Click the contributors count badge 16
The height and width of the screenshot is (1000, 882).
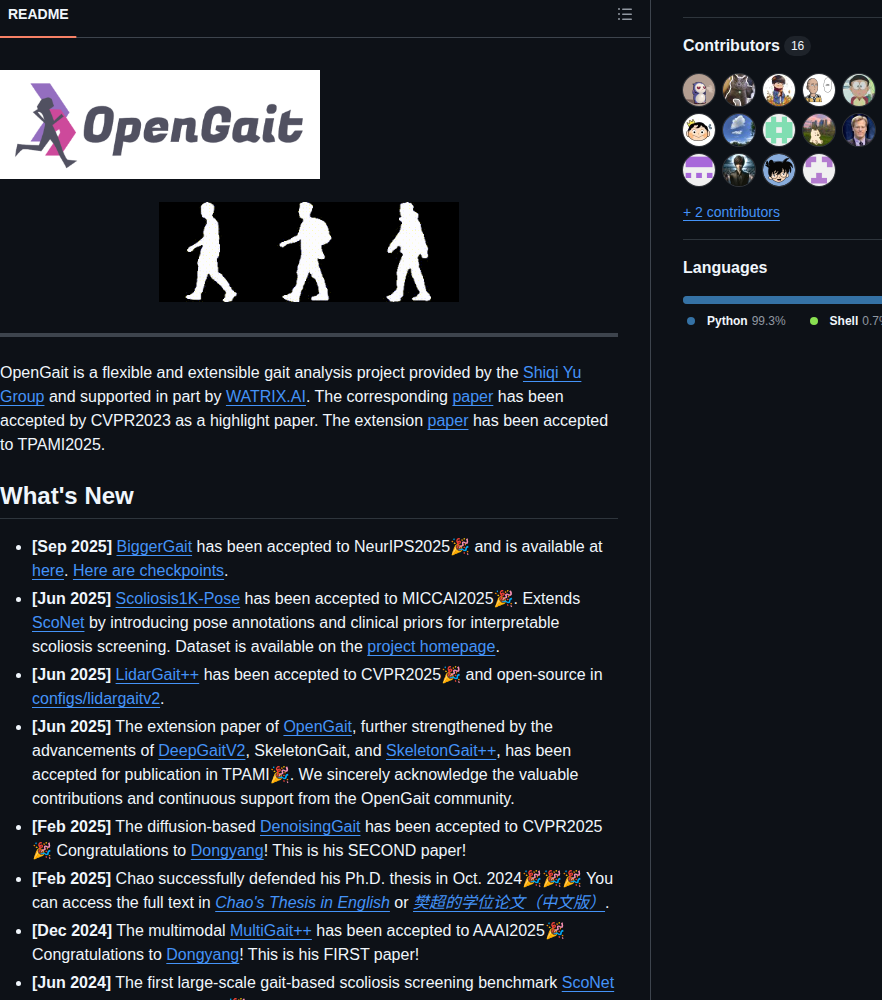click(x=797, y=46)
